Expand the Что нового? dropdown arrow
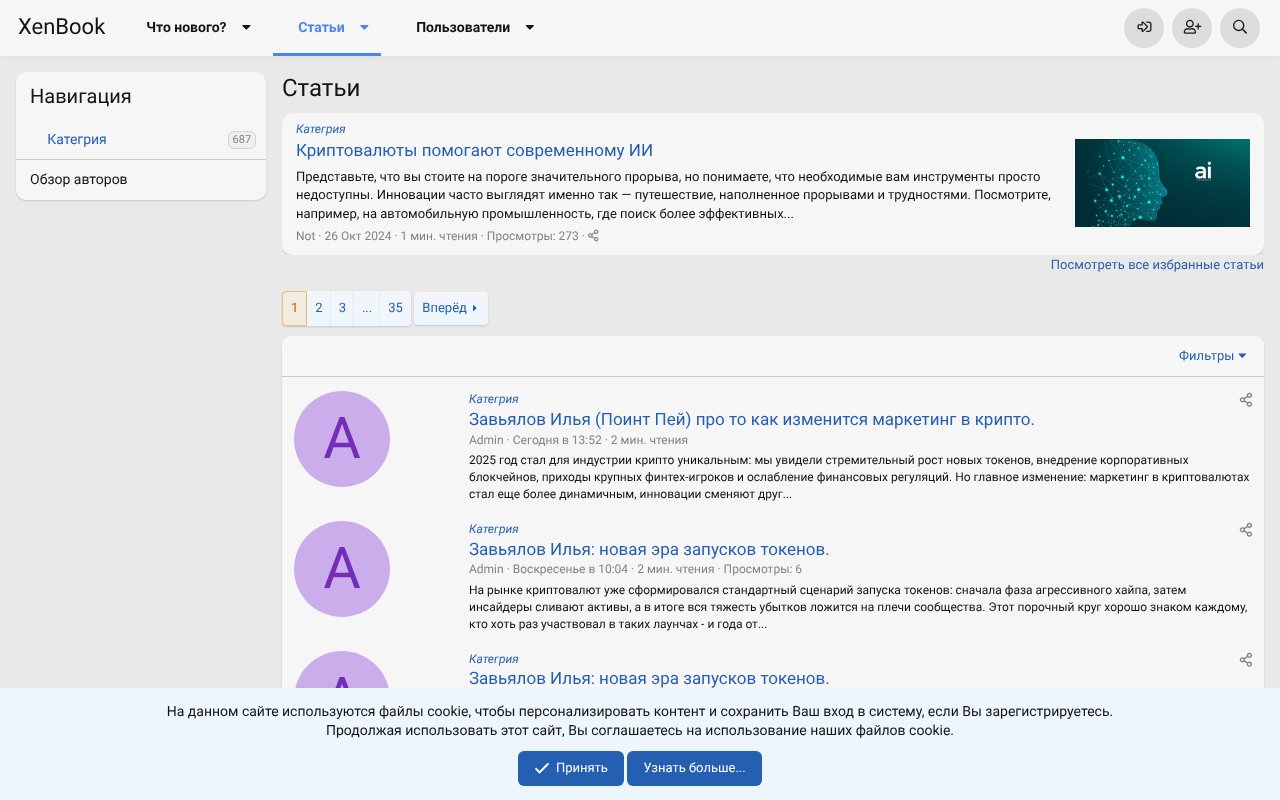This screenshot has width=1280, height=800. click(247, 28)
